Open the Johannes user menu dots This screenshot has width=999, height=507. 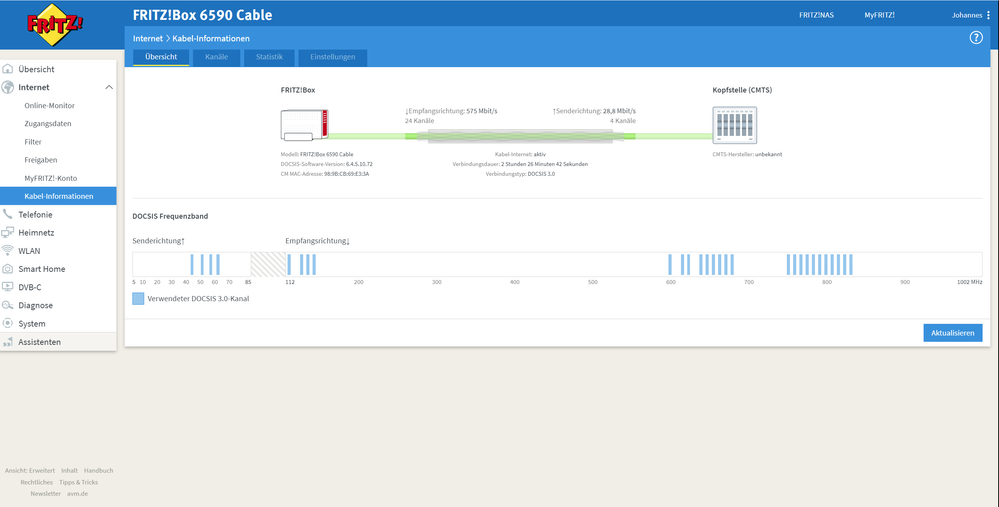coord(988,15)
